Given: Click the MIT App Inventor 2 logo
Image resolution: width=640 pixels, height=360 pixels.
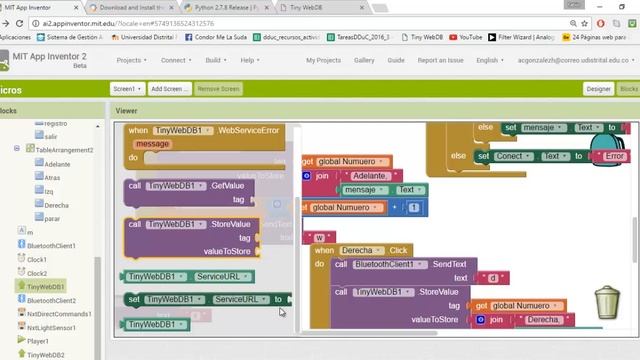Looking at the screenshot, I should tap(43, 60).
